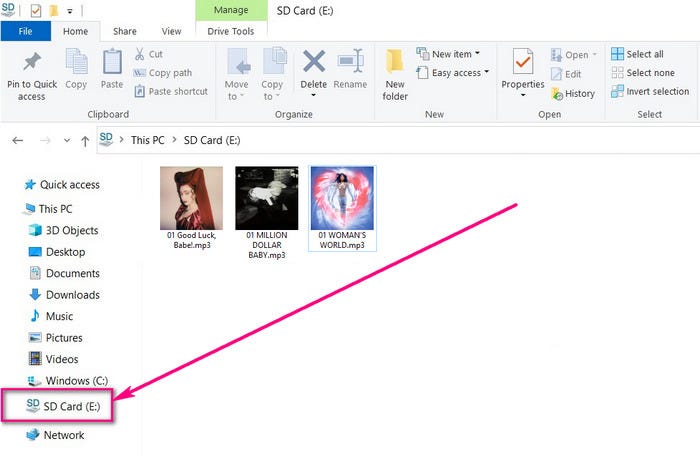Open 3D Objects in the sidebar
The image size is (700, 457).
63,230
